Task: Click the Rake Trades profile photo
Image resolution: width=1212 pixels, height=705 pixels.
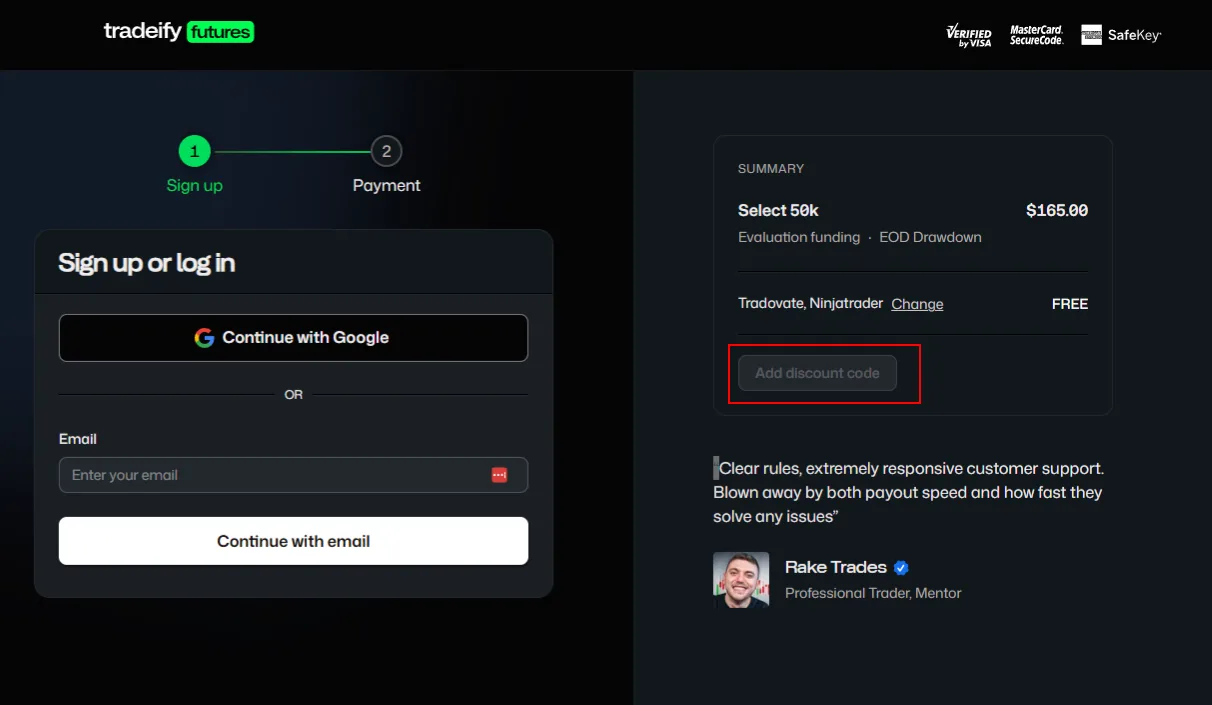Action: click(741, 580)
